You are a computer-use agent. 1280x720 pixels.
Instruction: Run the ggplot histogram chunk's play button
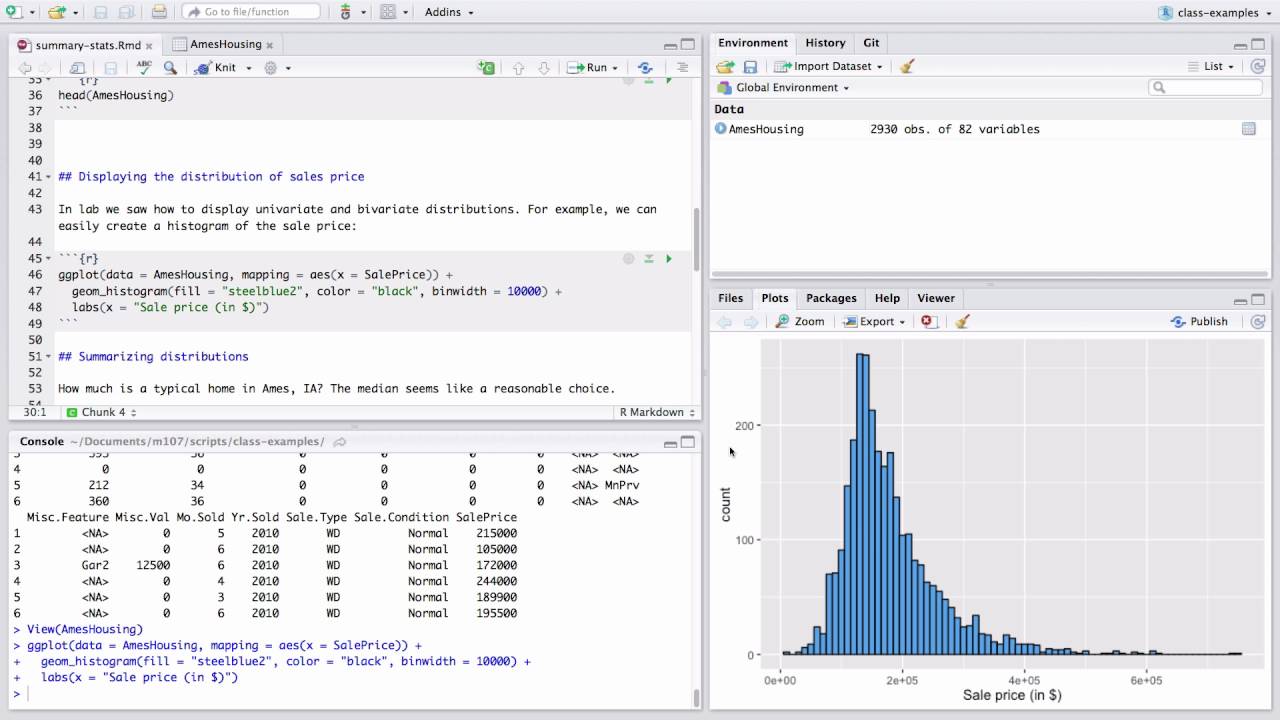coord(669,258)
